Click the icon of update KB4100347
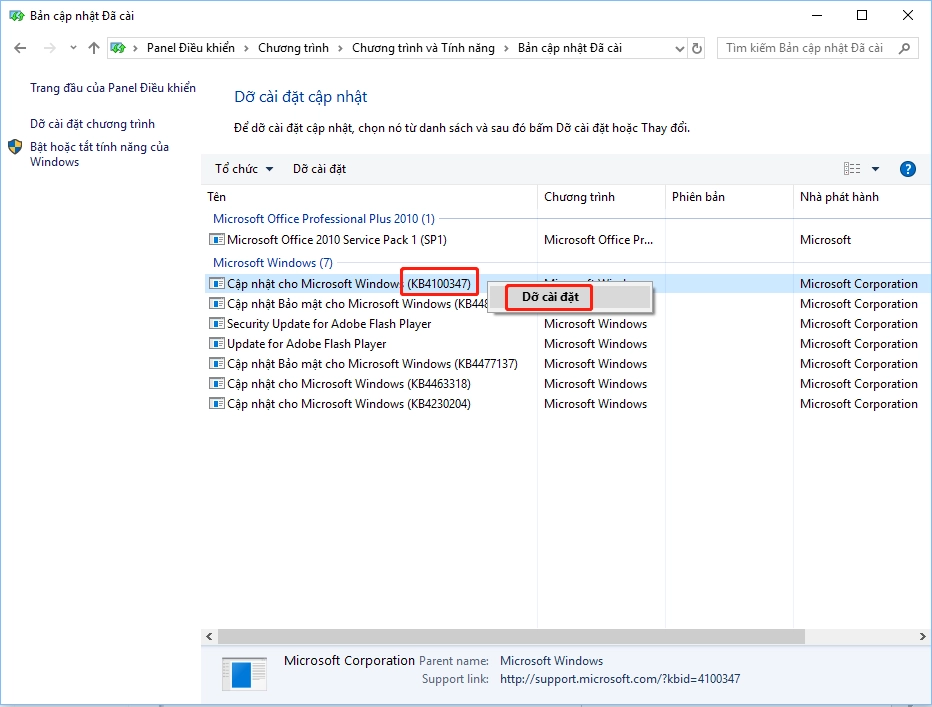 click(x=217, y=283)
